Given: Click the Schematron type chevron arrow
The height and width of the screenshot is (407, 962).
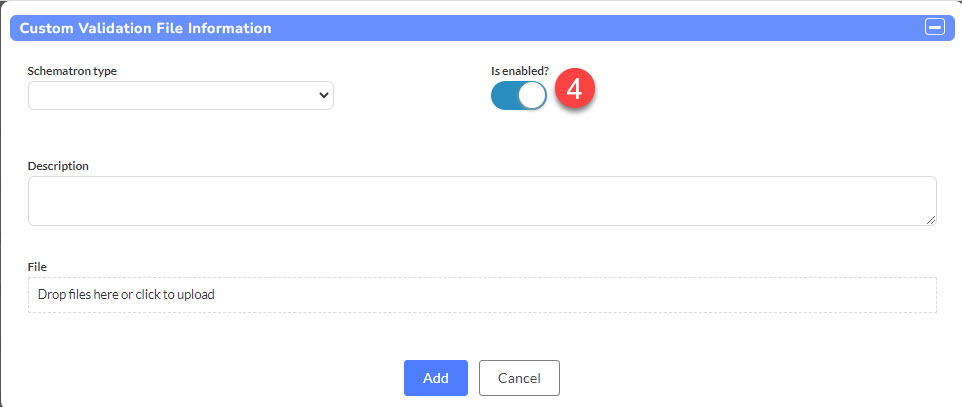Looking at the screenshot, I should (x=323, y=96).
